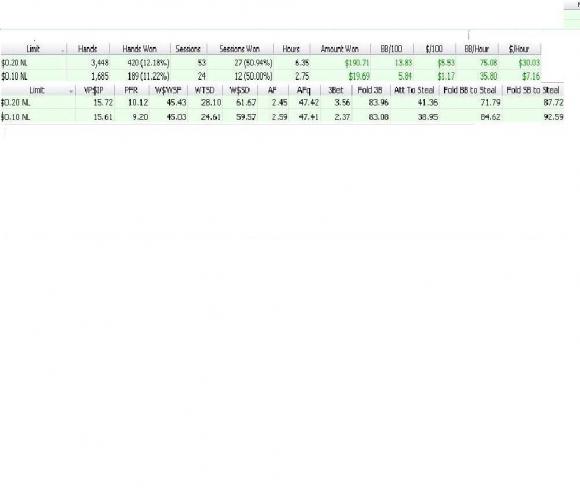Click the BB/100 column header
Screen dimensions: 580x501
click(x=392, y=49)
